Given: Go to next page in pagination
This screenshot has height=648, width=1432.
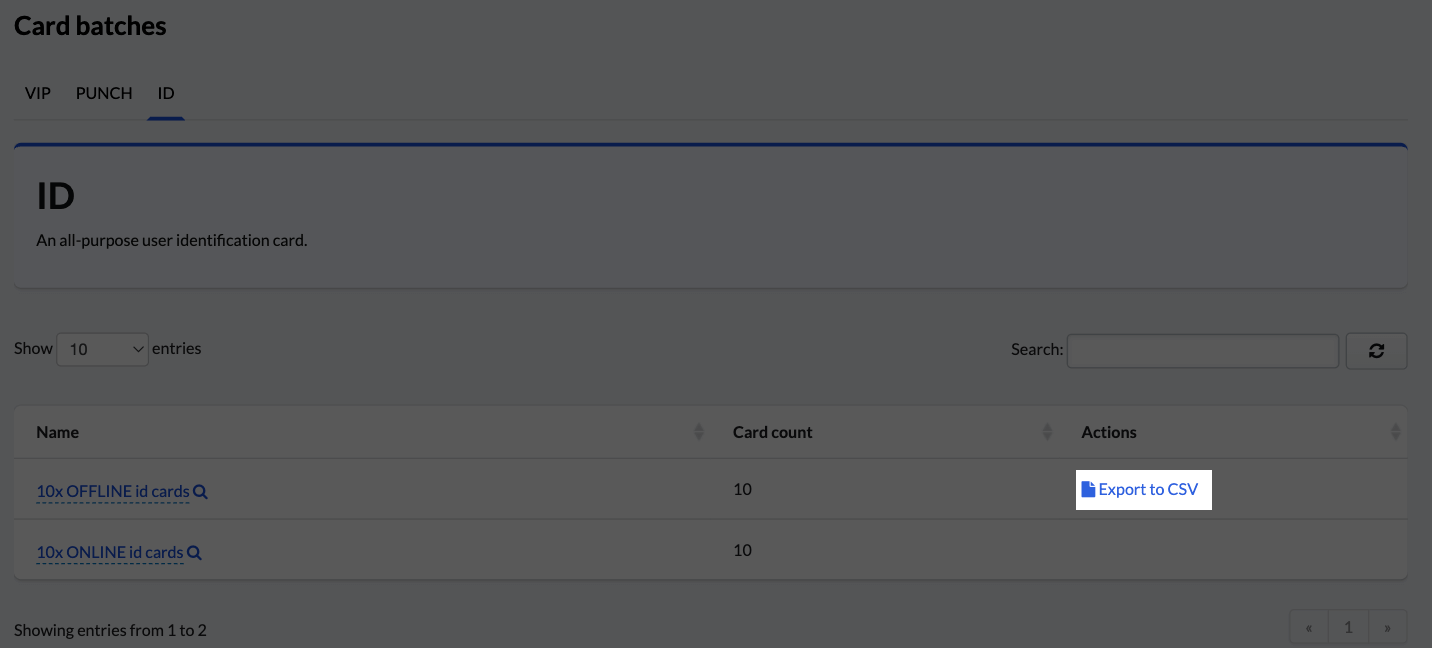Looking at the screenshot, I should click(1387, 627).
